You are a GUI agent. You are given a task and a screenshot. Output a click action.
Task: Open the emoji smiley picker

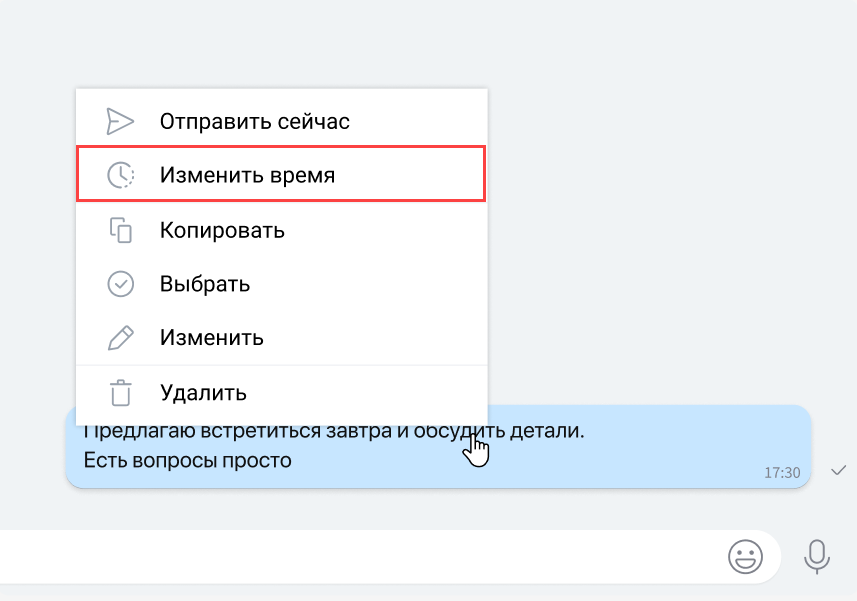[x=745, y=556]
